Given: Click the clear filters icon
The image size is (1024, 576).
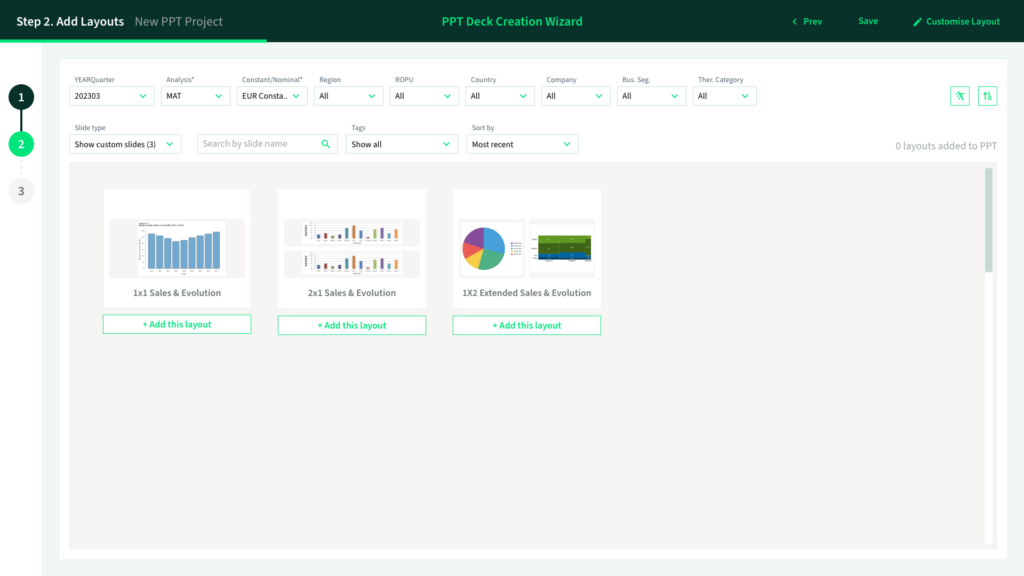Looking at the screenshot, I should [960, 96].
